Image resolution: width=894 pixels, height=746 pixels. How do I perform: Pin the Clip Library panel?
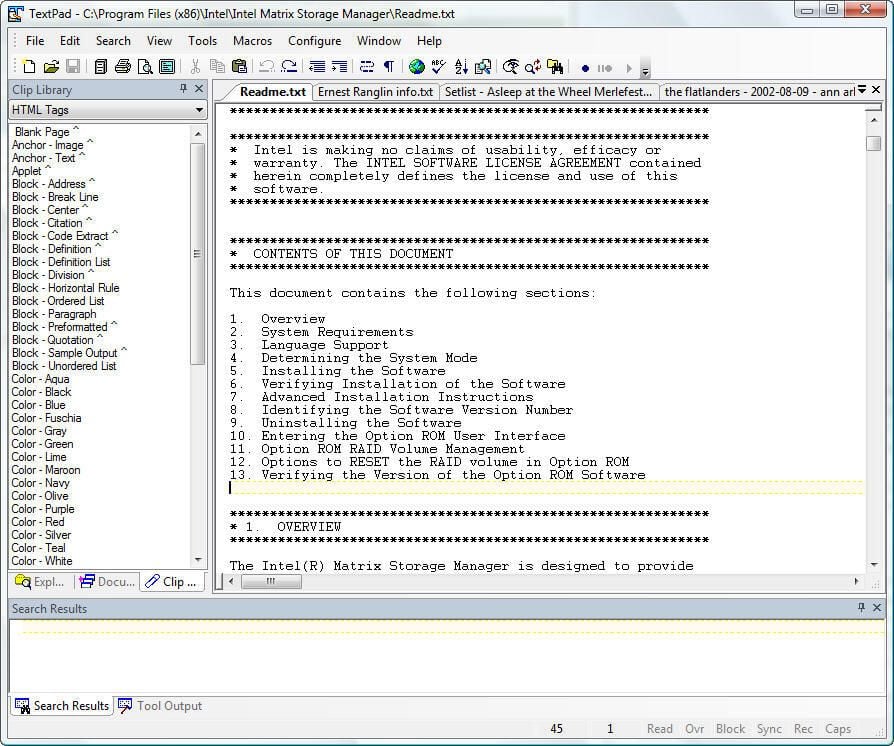183,88
